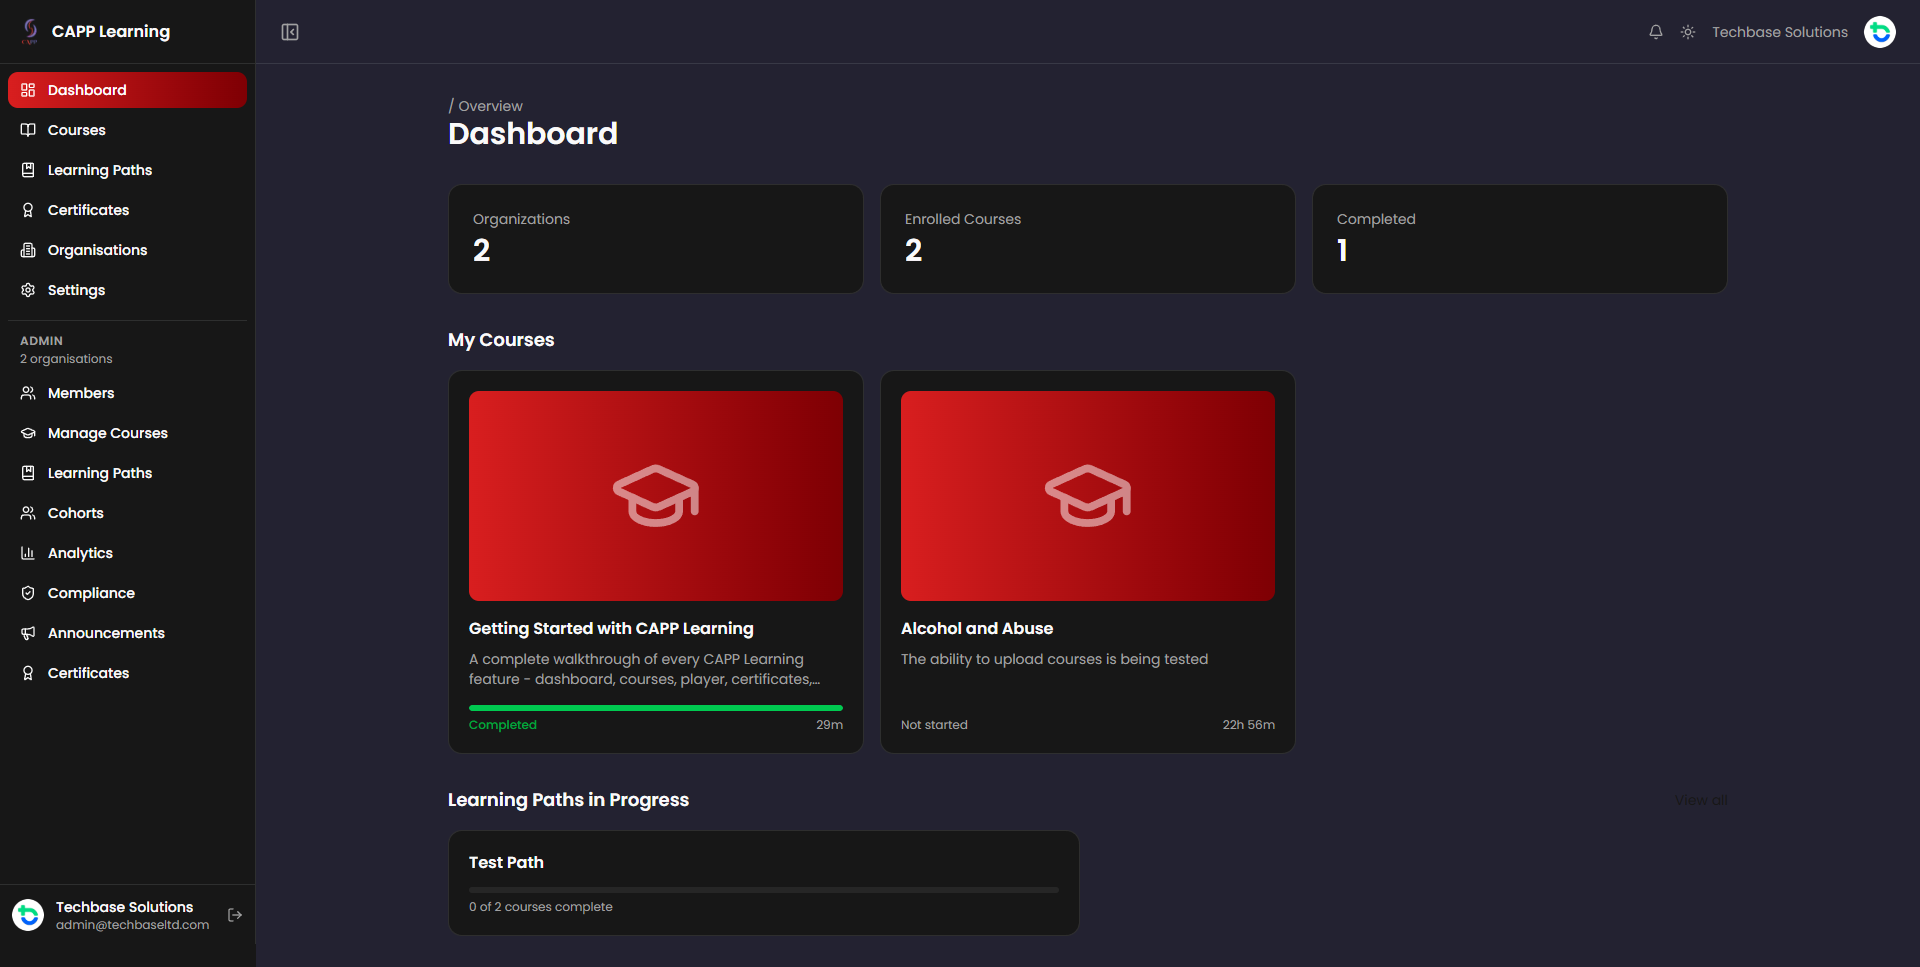1920x967 pixels.
Task: Open the Organizations stat card
Action: pos(656,239)
